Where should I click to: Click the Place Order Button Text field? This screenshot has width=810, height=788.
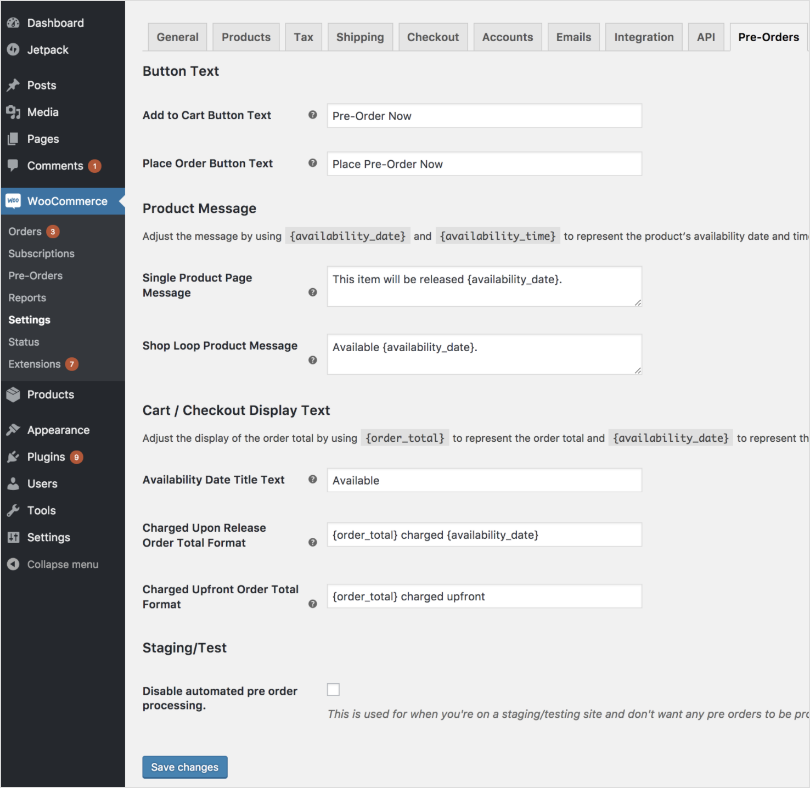point(484,164)
